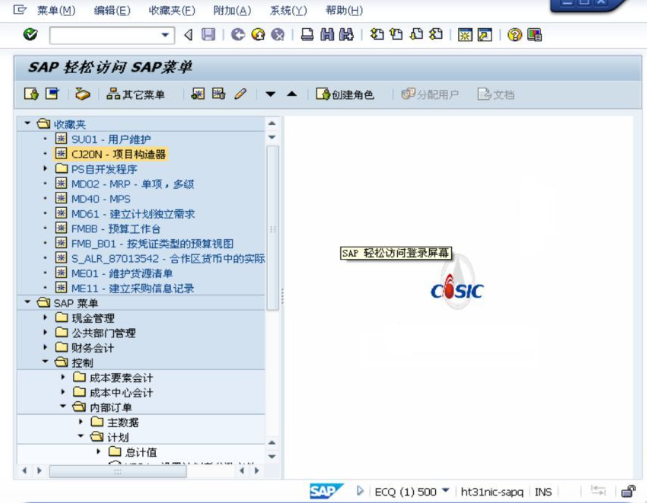Viewport: 647px width, 503px height.
Task: Open the 收藏夹(F) menu
Action: click(172, 10)
